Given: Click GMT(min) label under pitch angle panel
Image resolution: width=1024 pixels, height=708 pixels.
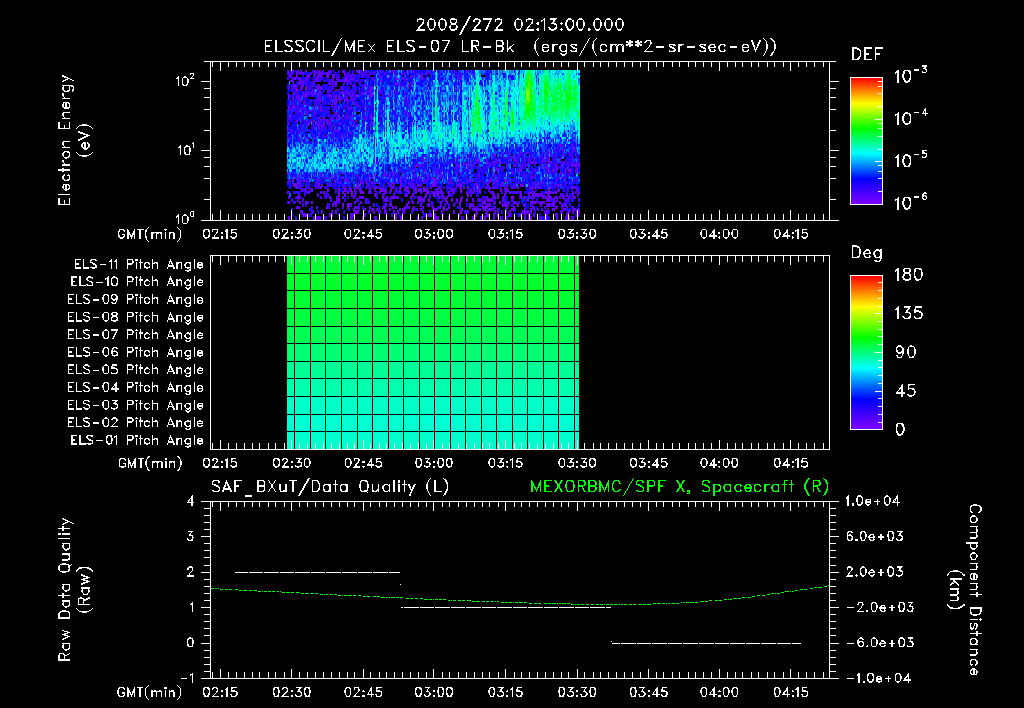Looking at the screenshot, I should point(150,464).
